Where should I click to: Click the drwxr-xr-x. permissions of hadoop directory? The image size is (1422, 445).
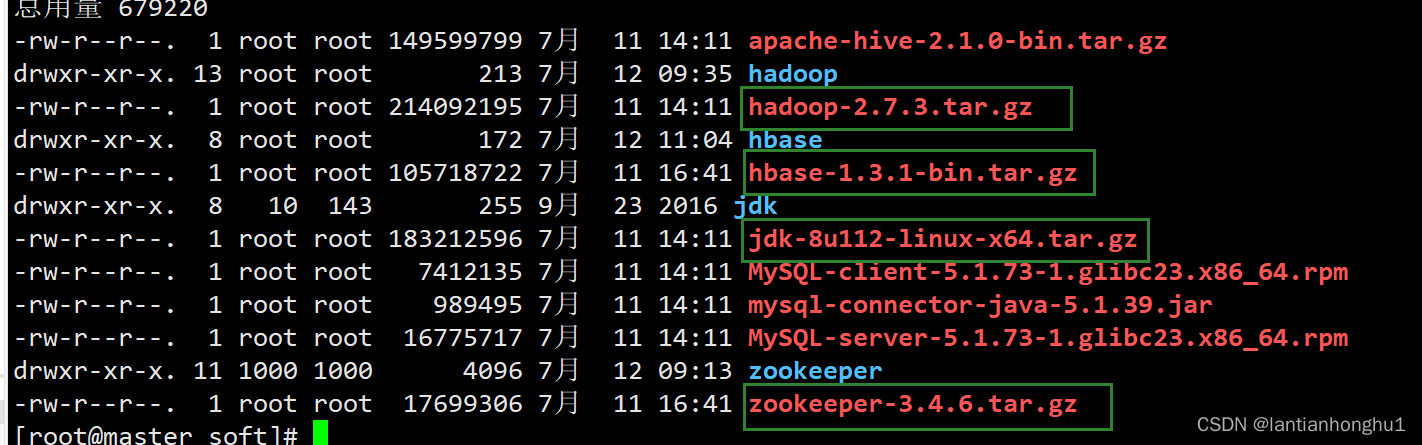95,74
